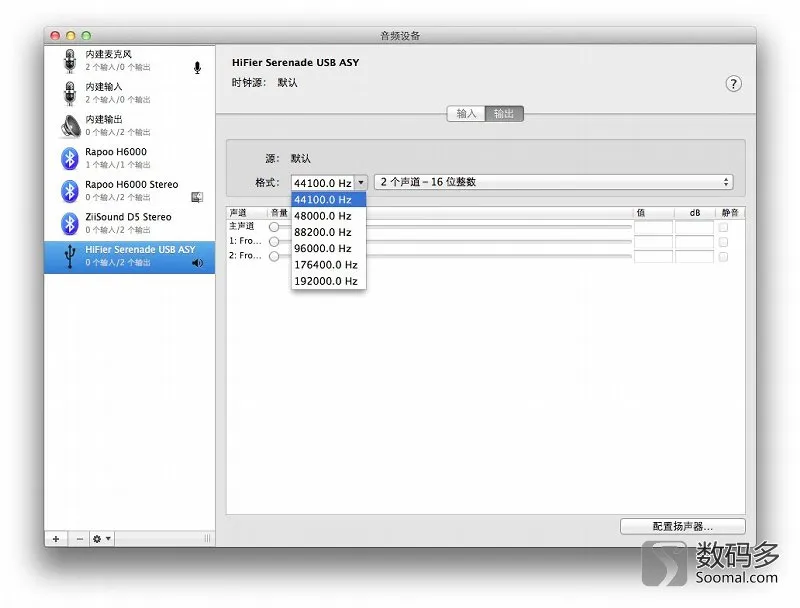Viewport: 800px width, 608px height.
Task: Select 内建输出 in device list
Action: point(130,126)
